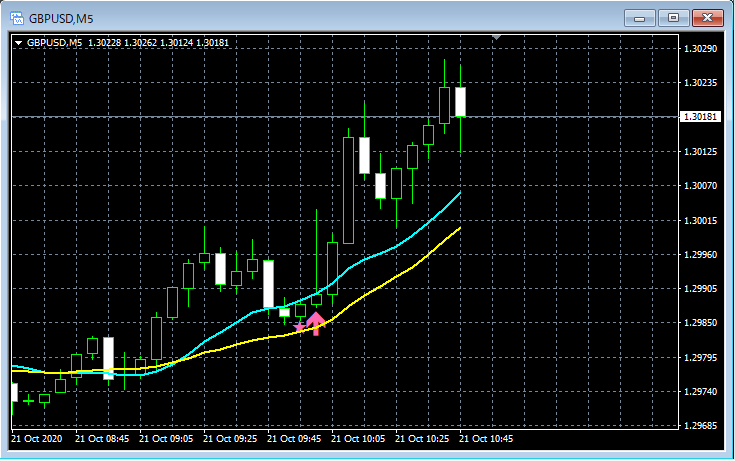
Task: Click the 21 Oct 10:25 time label
Action: click(422, 439)
